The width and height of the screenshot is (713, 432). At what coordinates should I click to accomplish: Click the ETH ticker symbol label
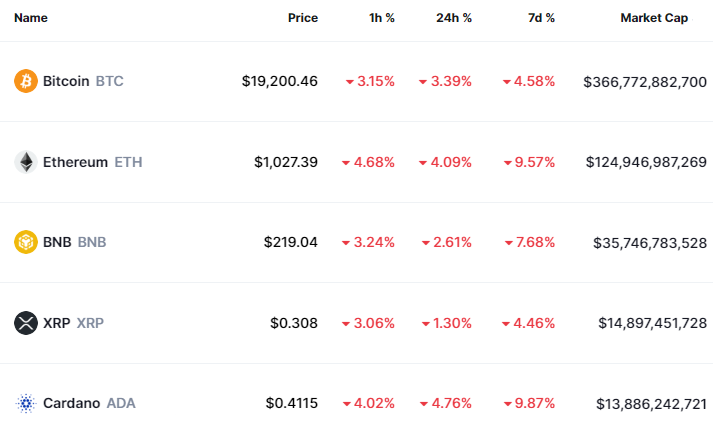click(128, 162)
